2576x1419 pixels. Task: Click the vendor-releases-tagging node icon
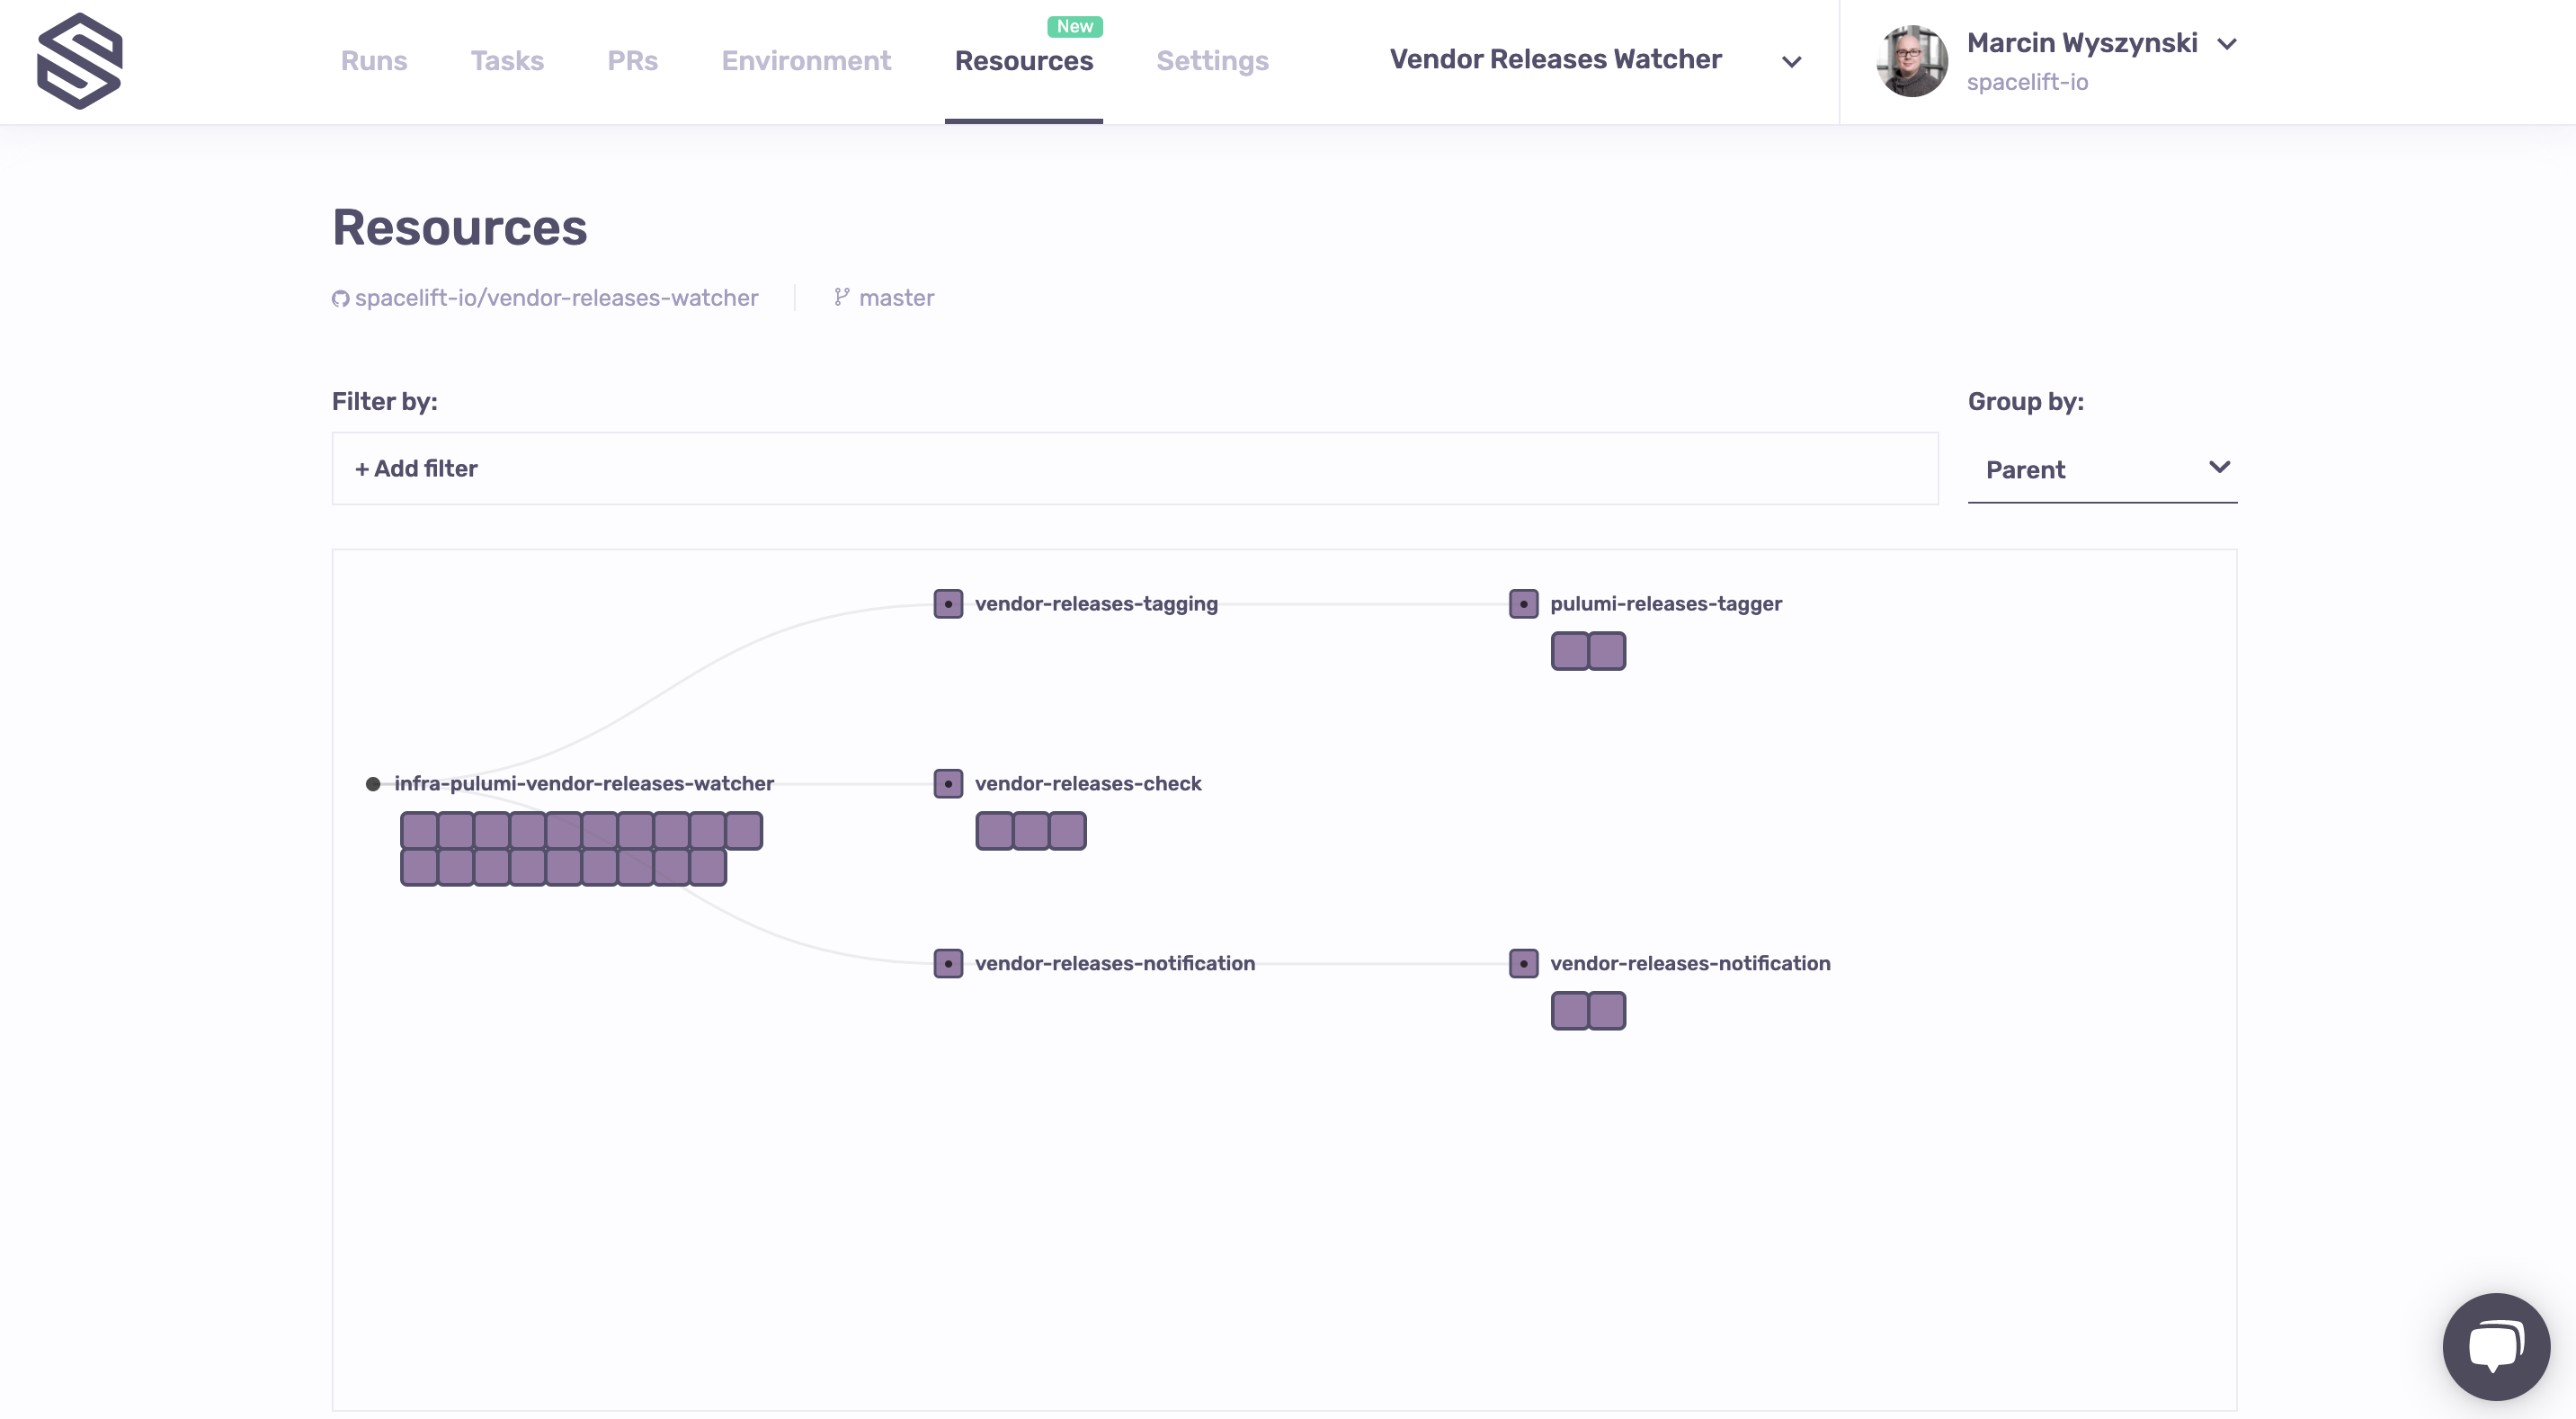pos(948,604)
